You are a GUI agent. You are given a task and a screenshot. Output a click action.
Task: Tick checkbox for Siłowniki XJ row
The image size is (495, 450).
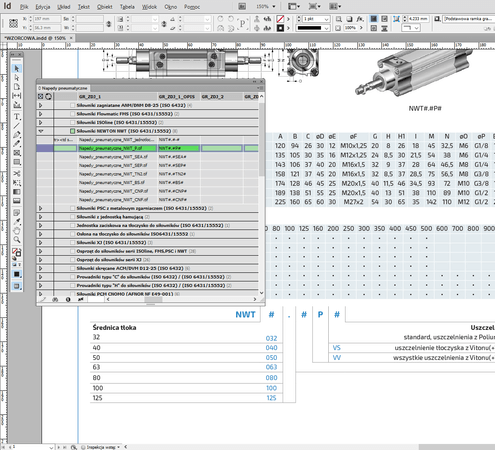click(72, 242)
